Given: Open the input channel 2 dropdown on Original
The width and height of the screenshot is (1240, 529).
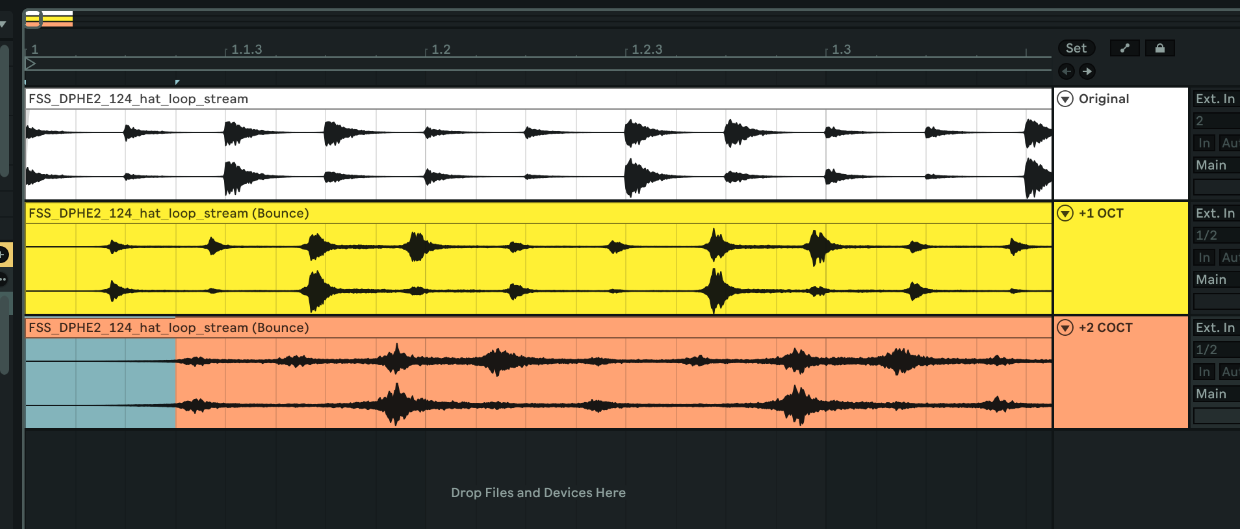Looking at the screenshot, I should coord(1215,121).
